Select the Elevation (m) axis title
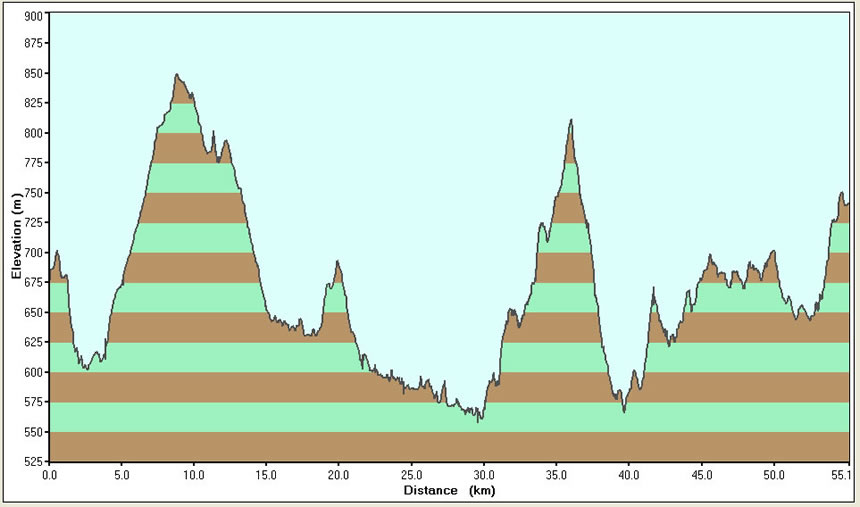860x507 pixels. pyautogui.click(x=16, y=236)
